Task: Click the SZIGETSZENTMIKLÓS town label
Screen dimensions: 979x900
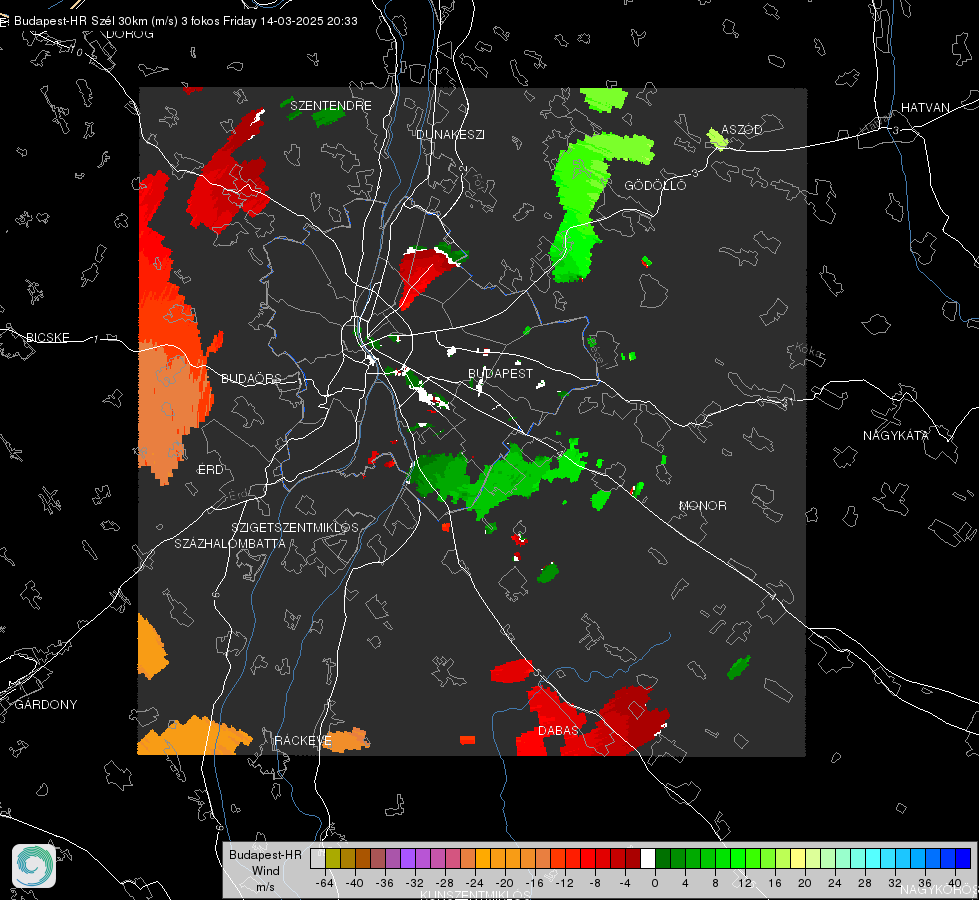Action: tap(295, 528)
